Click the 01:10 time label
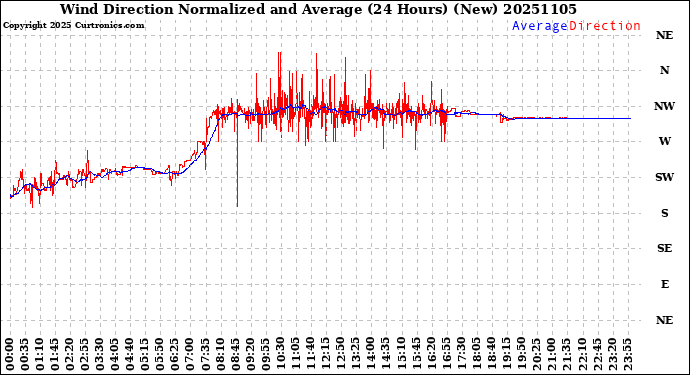Screen dimensions: 690x375 (x=40, y=355)
